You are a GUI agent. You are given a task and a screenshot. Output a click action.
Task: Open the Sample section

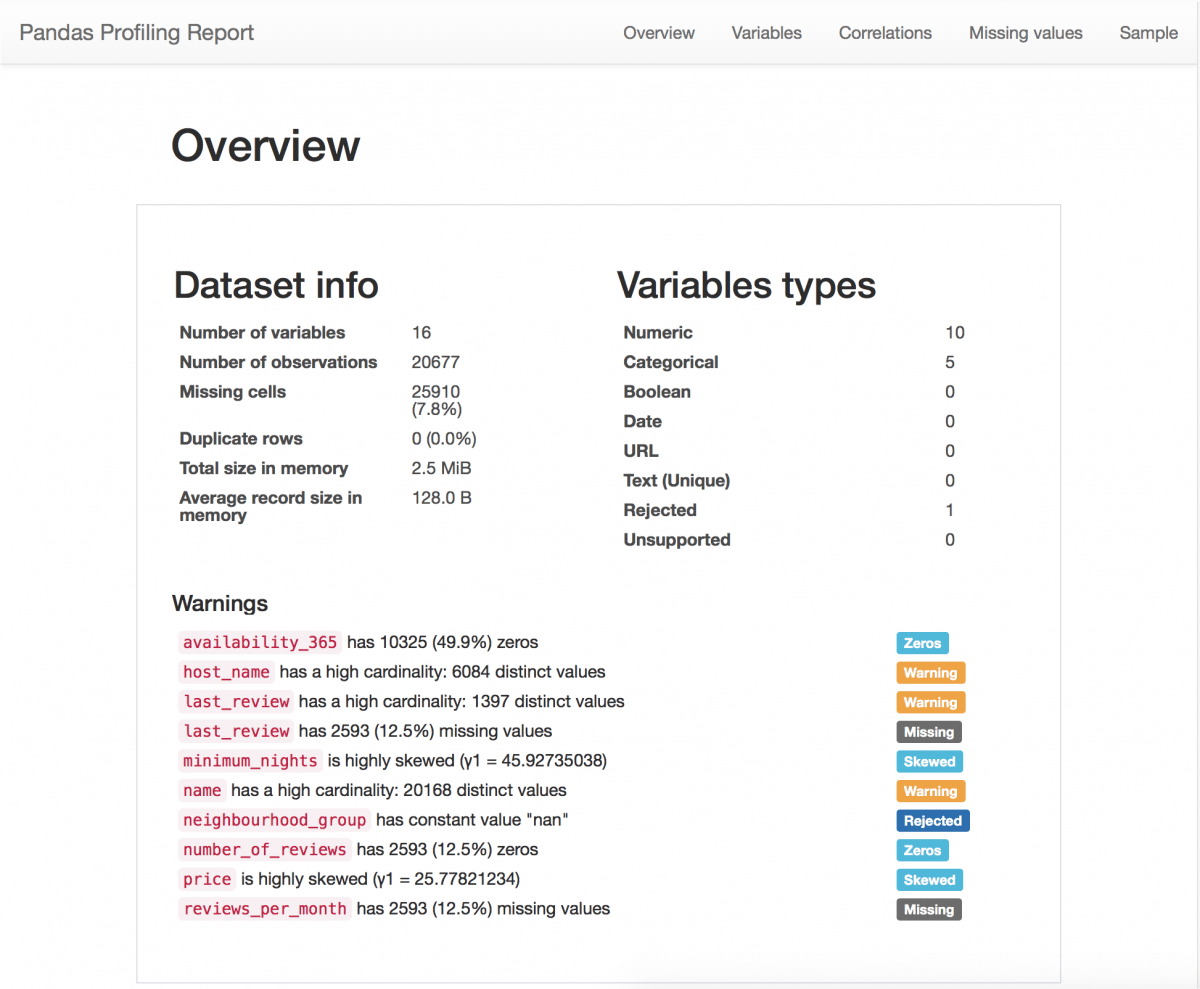click(1148, 33)
